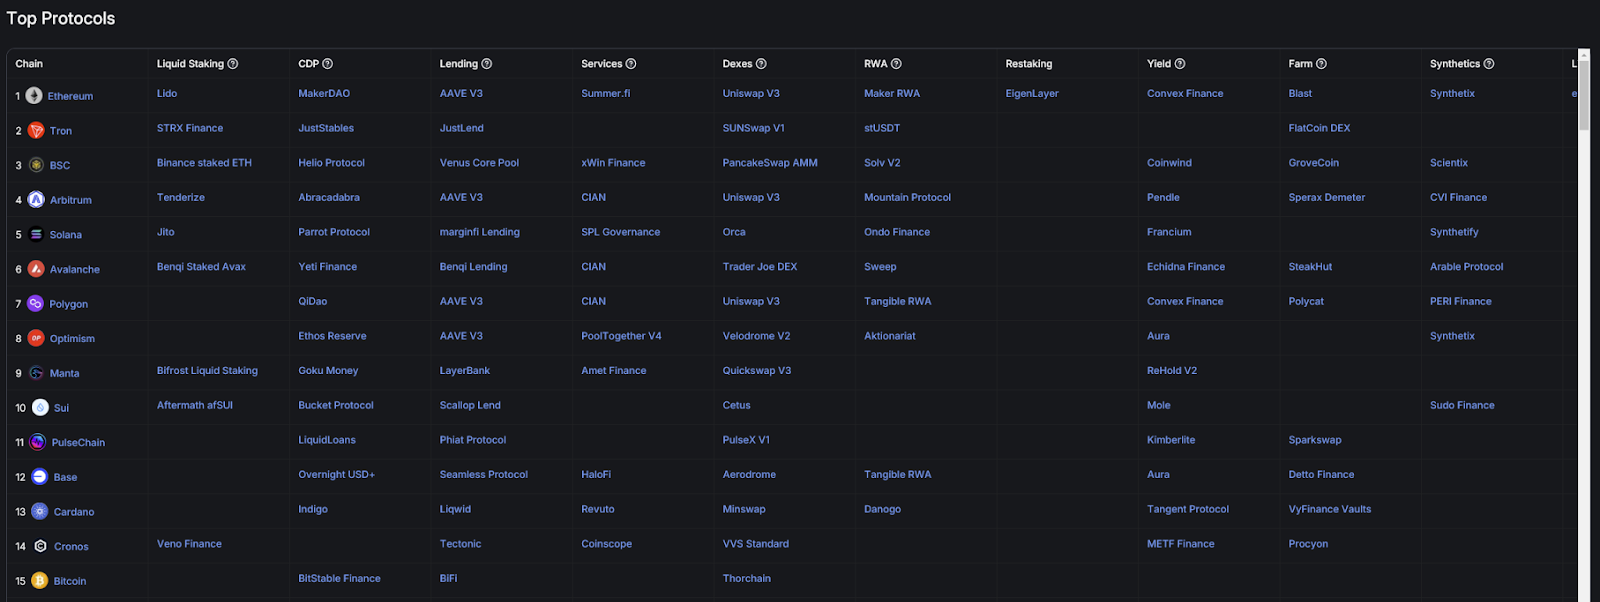Click the Liquid Staking help icon

(233, 64)
